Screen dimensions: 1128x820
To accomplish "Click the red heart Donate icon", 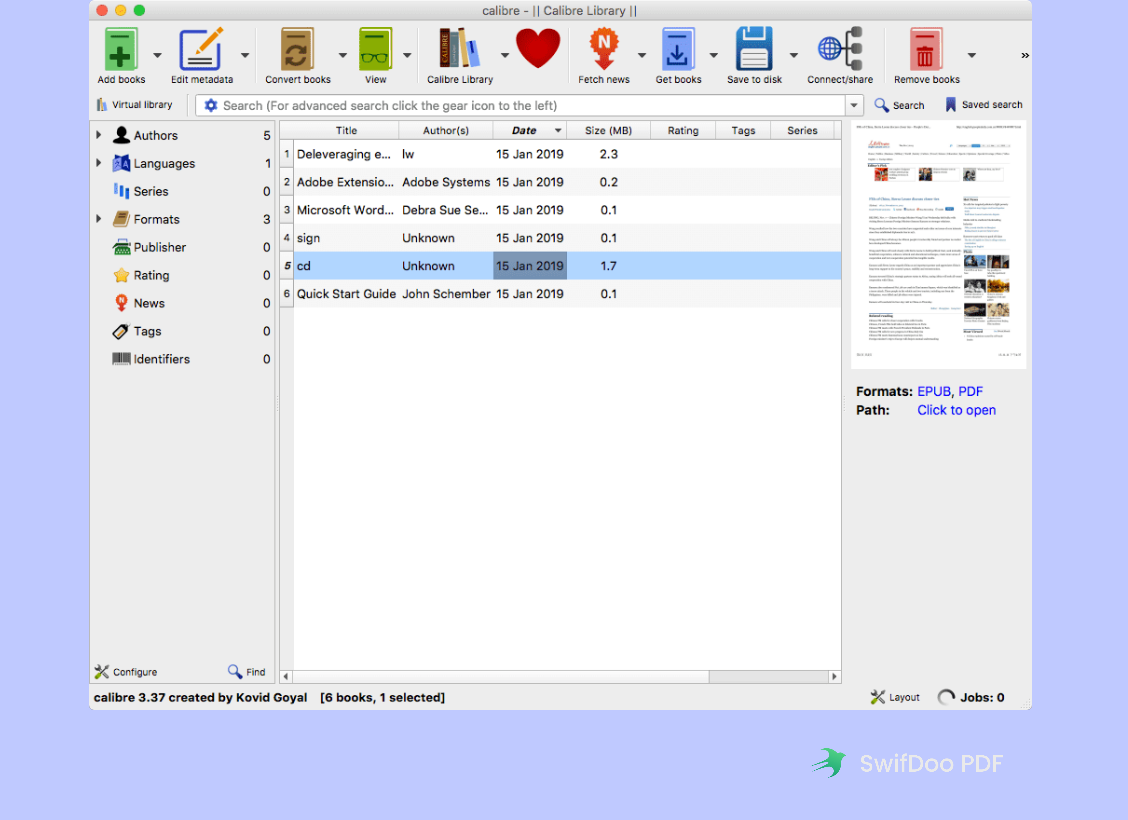I will coord(537,49).
